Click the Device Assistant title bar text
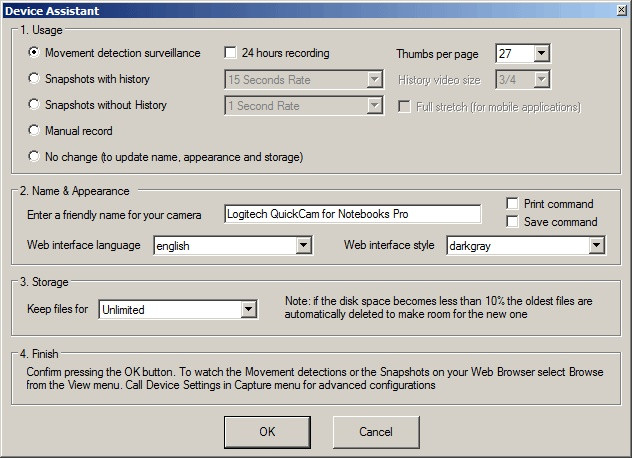Viewport: 632px width, 458px height. (52, 10)
